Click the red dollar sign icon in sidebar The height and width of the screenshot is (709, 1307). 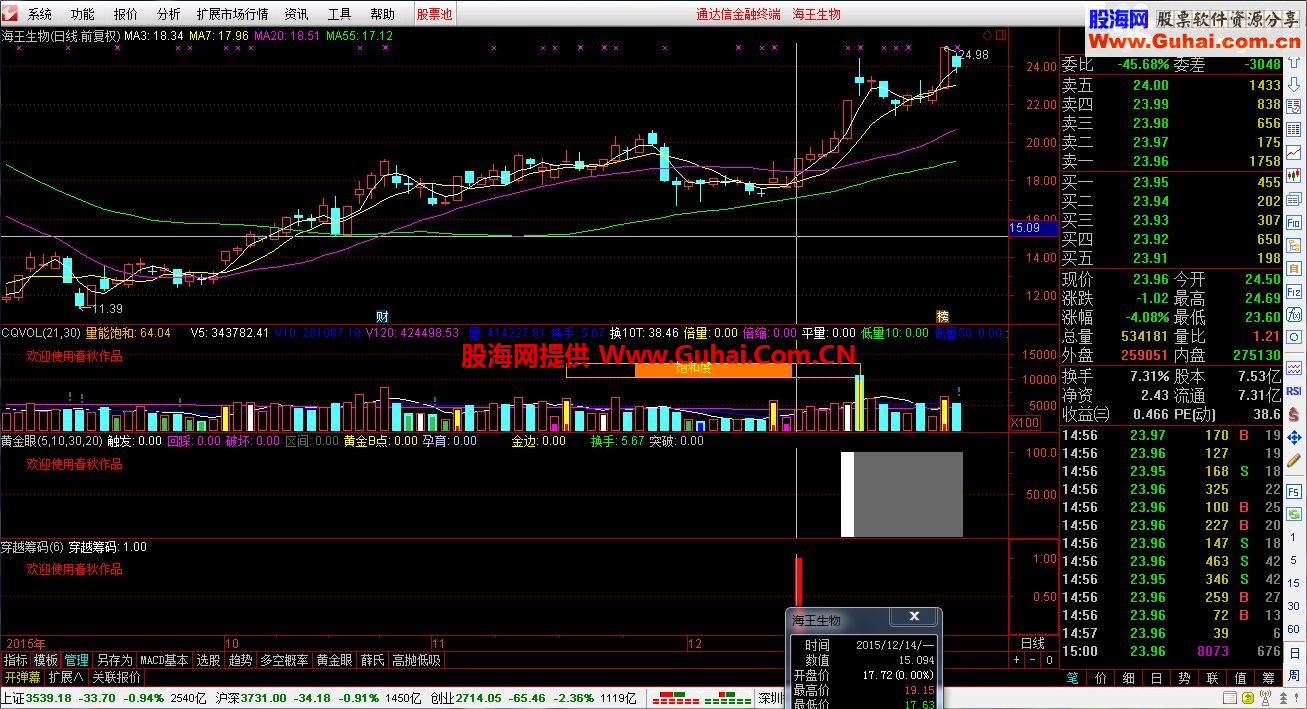pos(1294,414)
